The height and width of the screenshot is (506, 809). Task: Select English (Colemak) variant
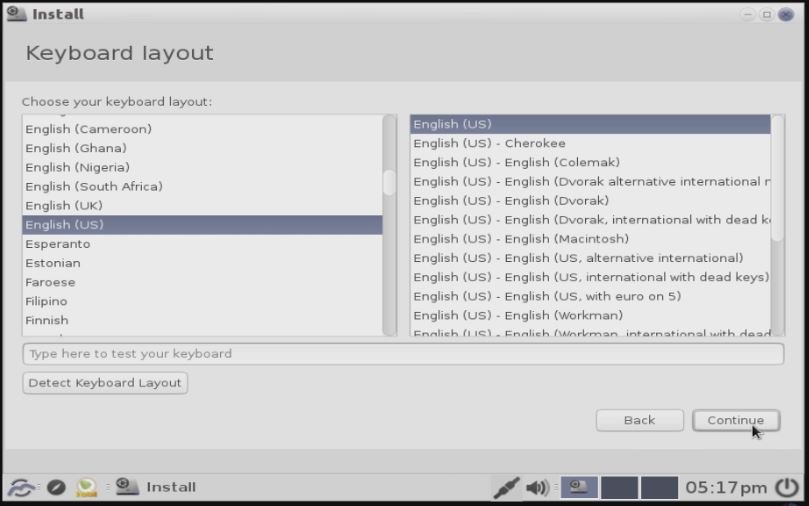point(590,162)
